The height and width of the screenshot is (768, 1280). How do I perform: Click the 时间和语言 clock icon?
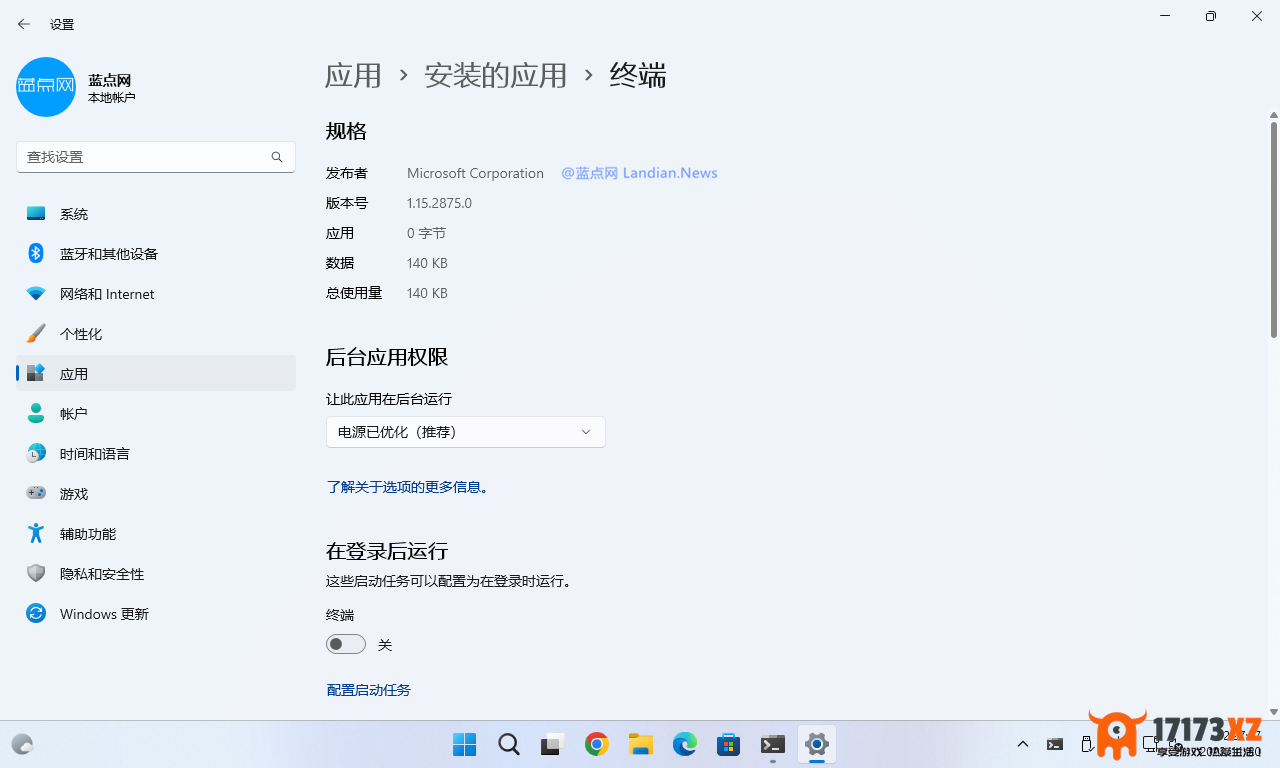(x=36, y=454)
